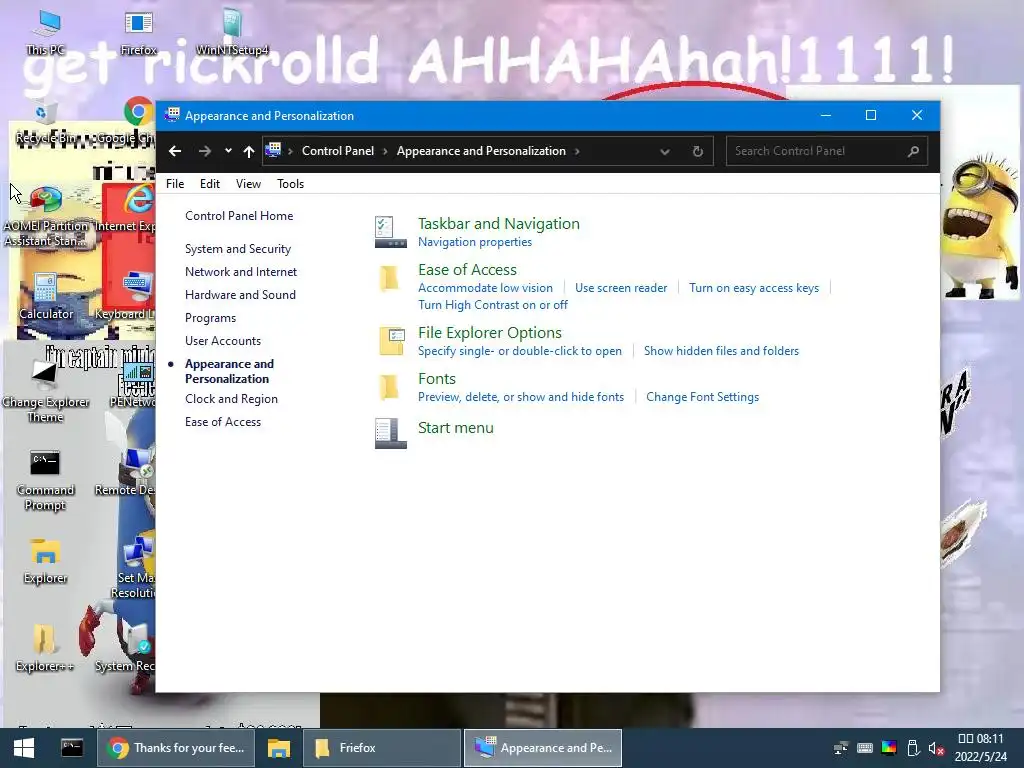Open System and Security category

[238, 249]
